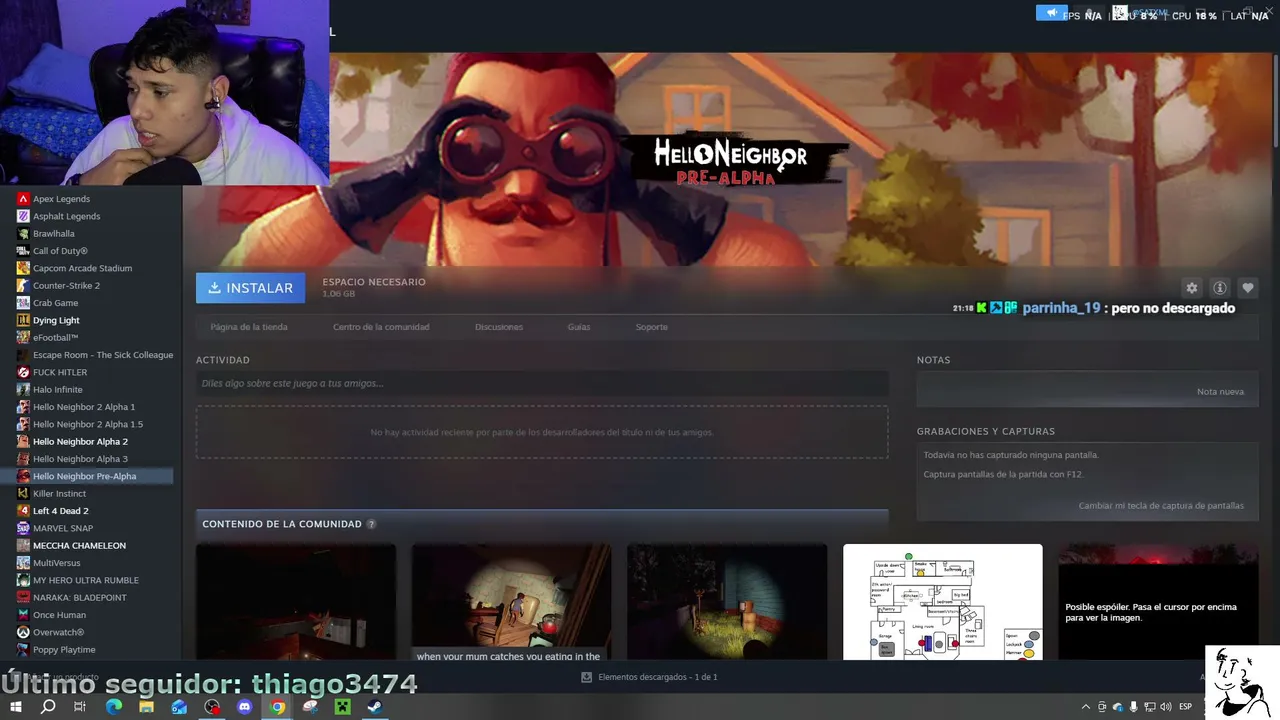The width and height of the screenshot is (1280, 720).
Task: Open game settings gear icon
Action: click(x=1191, y=288)
